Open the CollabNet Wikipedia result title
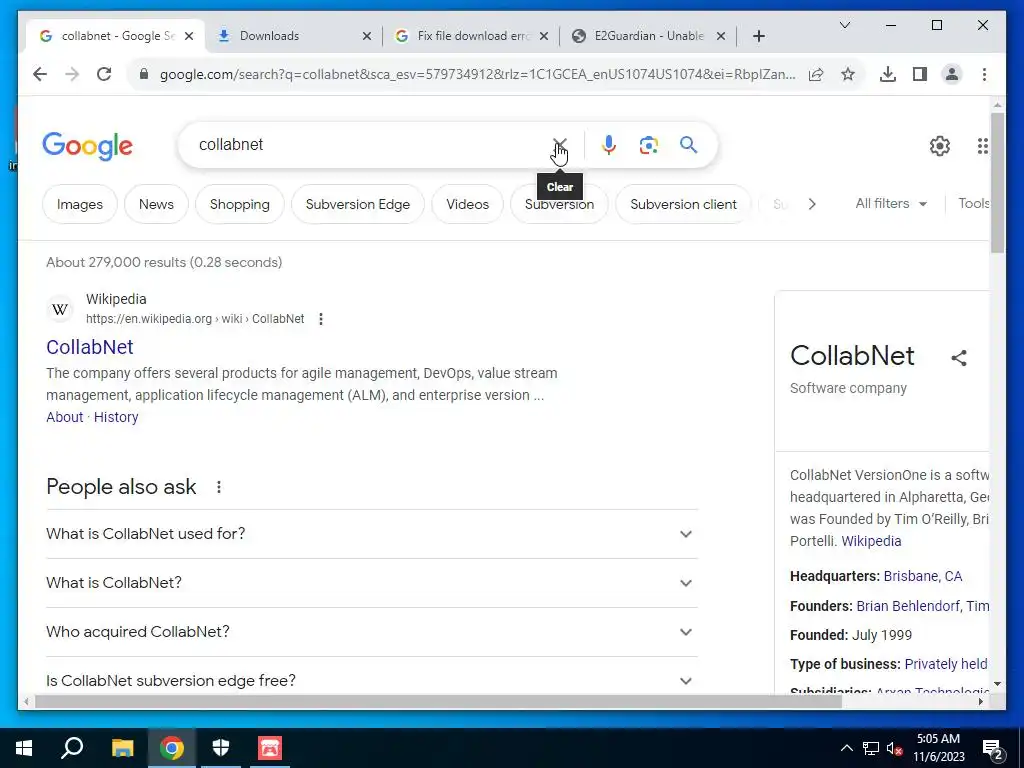This screenshot has height=768, width=1024. click(x=89, y=347)
